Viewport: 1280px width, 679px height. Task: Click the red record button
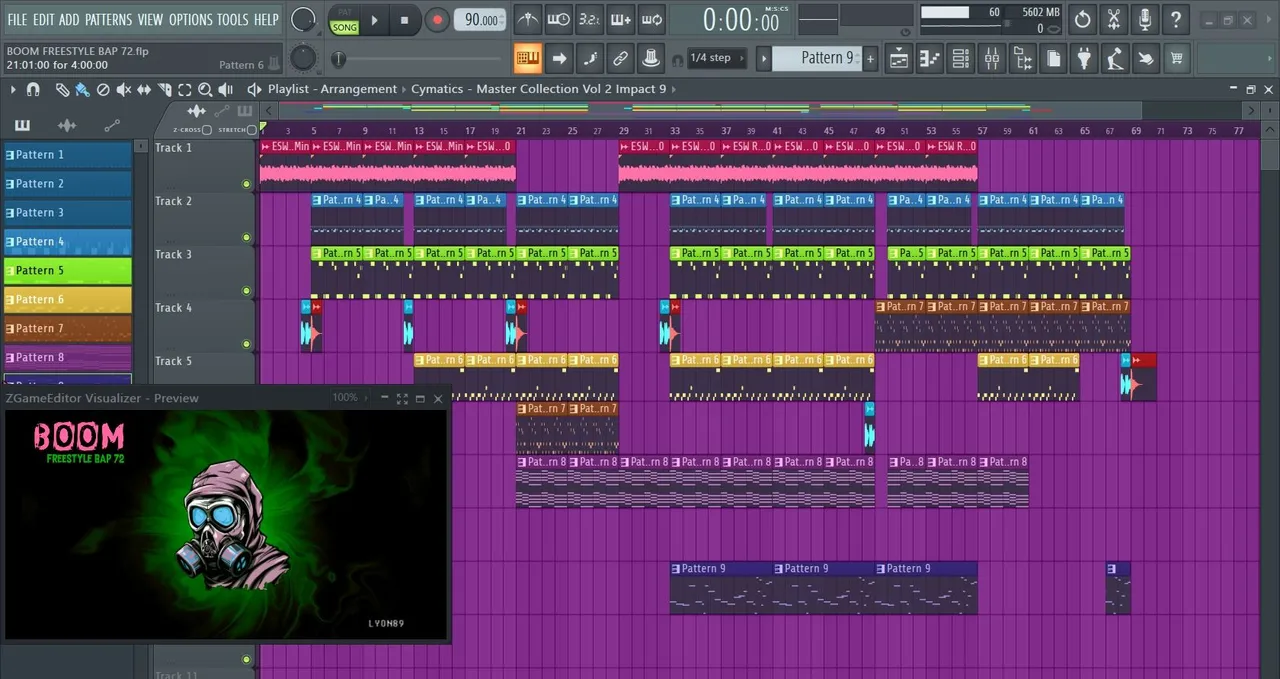point(437,19)
